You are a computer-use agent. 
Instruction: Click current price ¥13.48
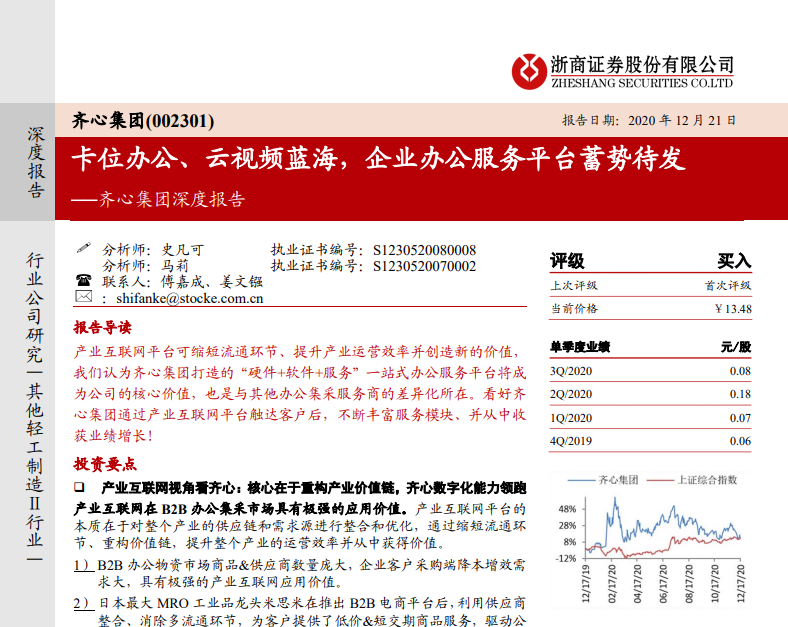(x=734, y=309)
